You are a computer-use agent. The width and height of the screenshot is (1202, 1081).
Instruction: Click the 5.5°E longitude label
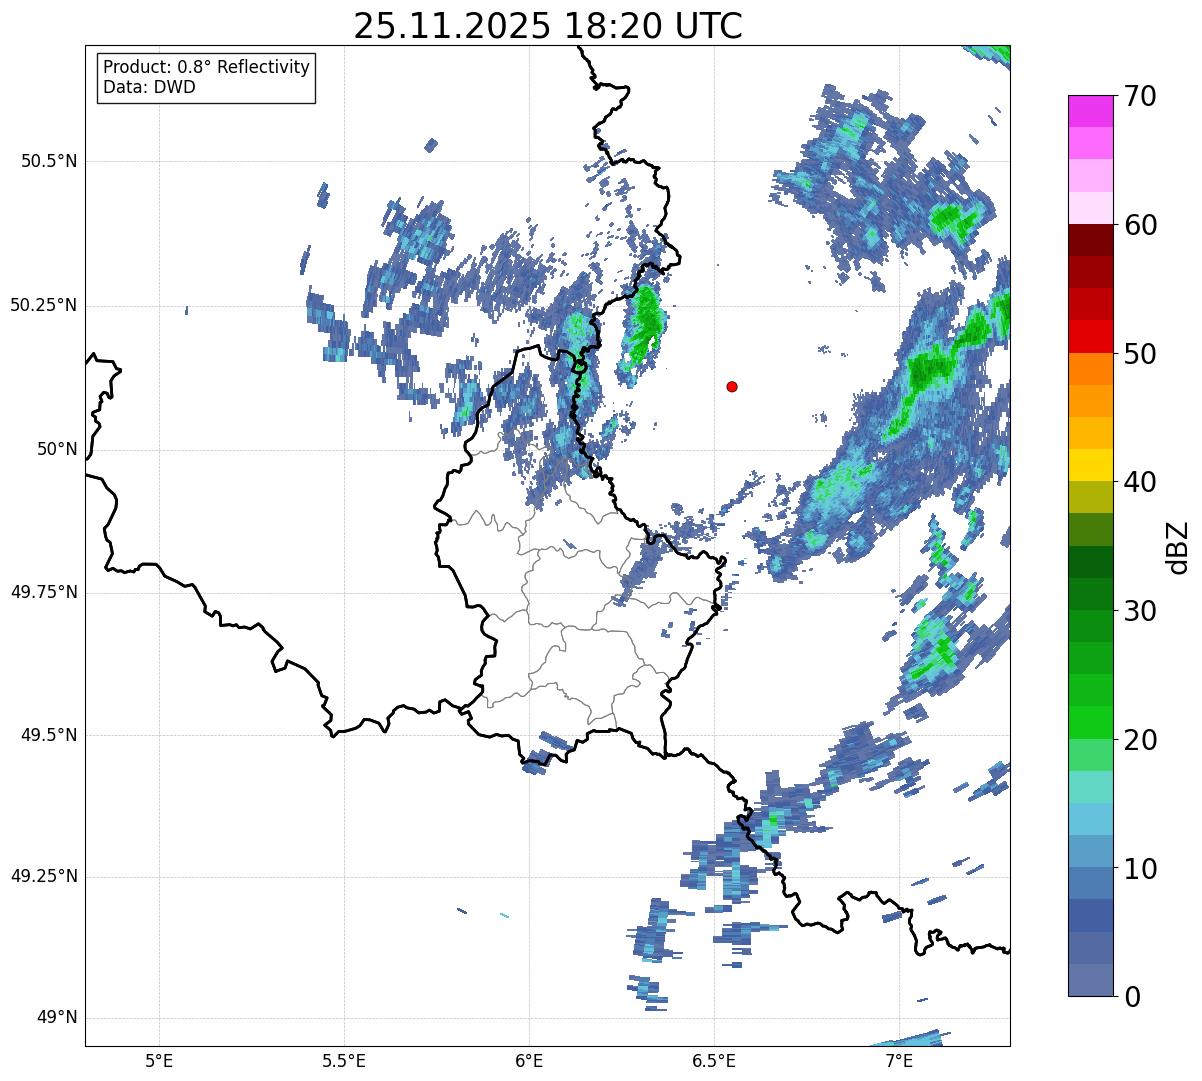344,1060
